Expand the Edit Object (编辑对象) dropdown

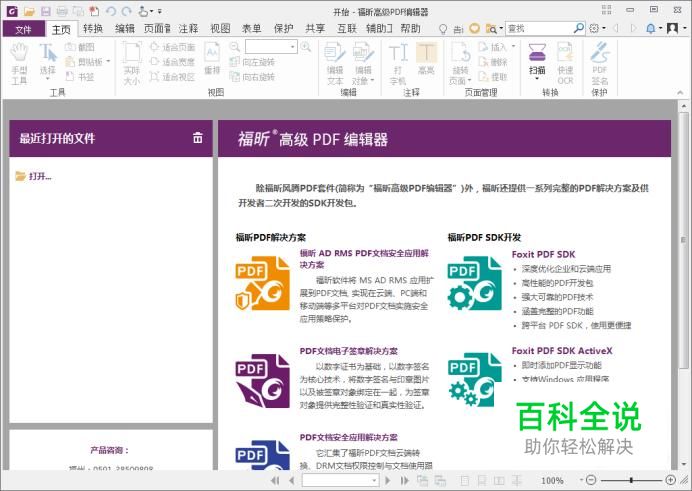tap(372, 81)
